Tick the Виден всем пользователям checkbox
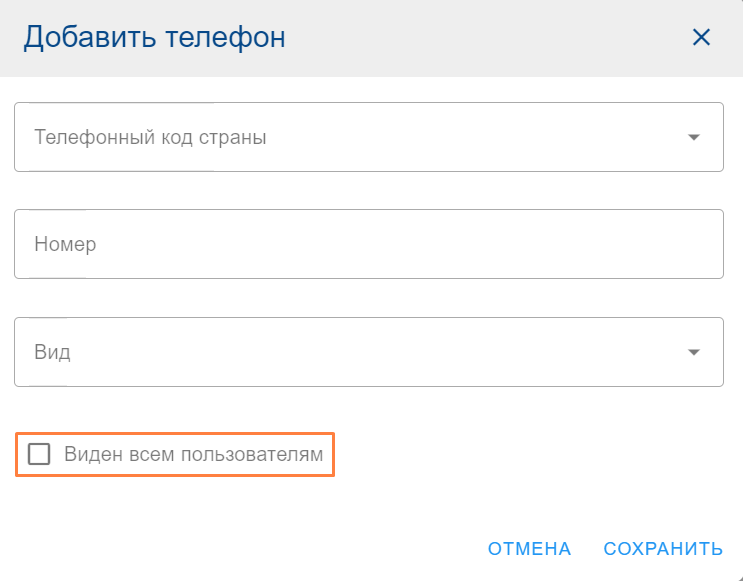Image resolution: width=743 pixels, height=581 pixels. (39, 454)
